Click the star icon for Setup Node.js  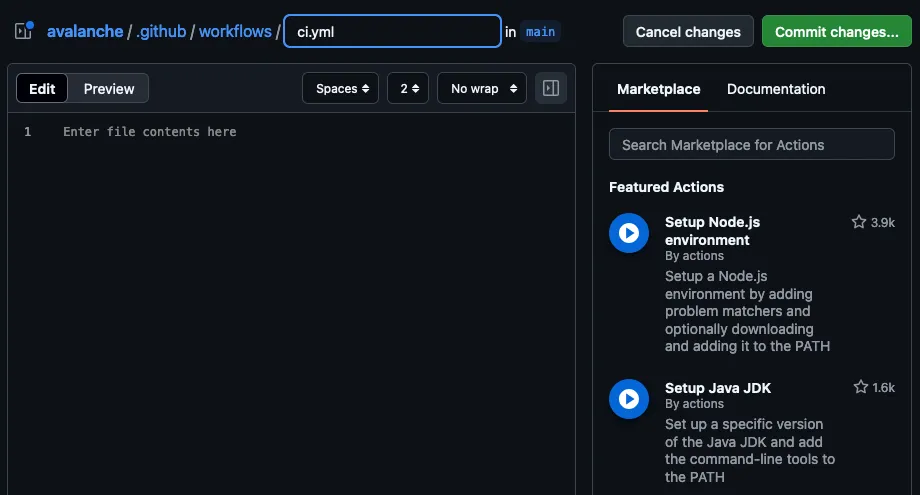pyautogui.click(x=859, y=222)
